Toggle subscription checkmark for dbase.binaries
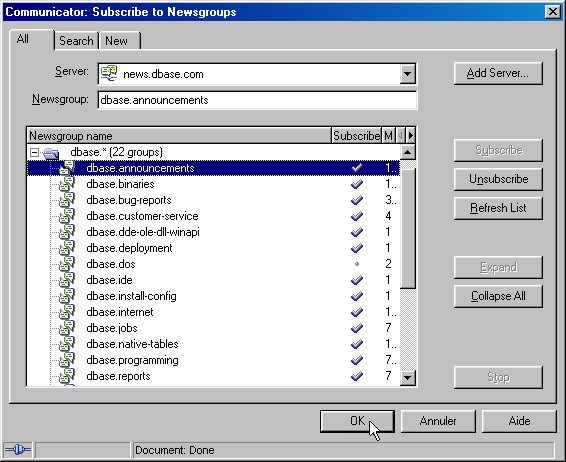 (x=357, y=184)
